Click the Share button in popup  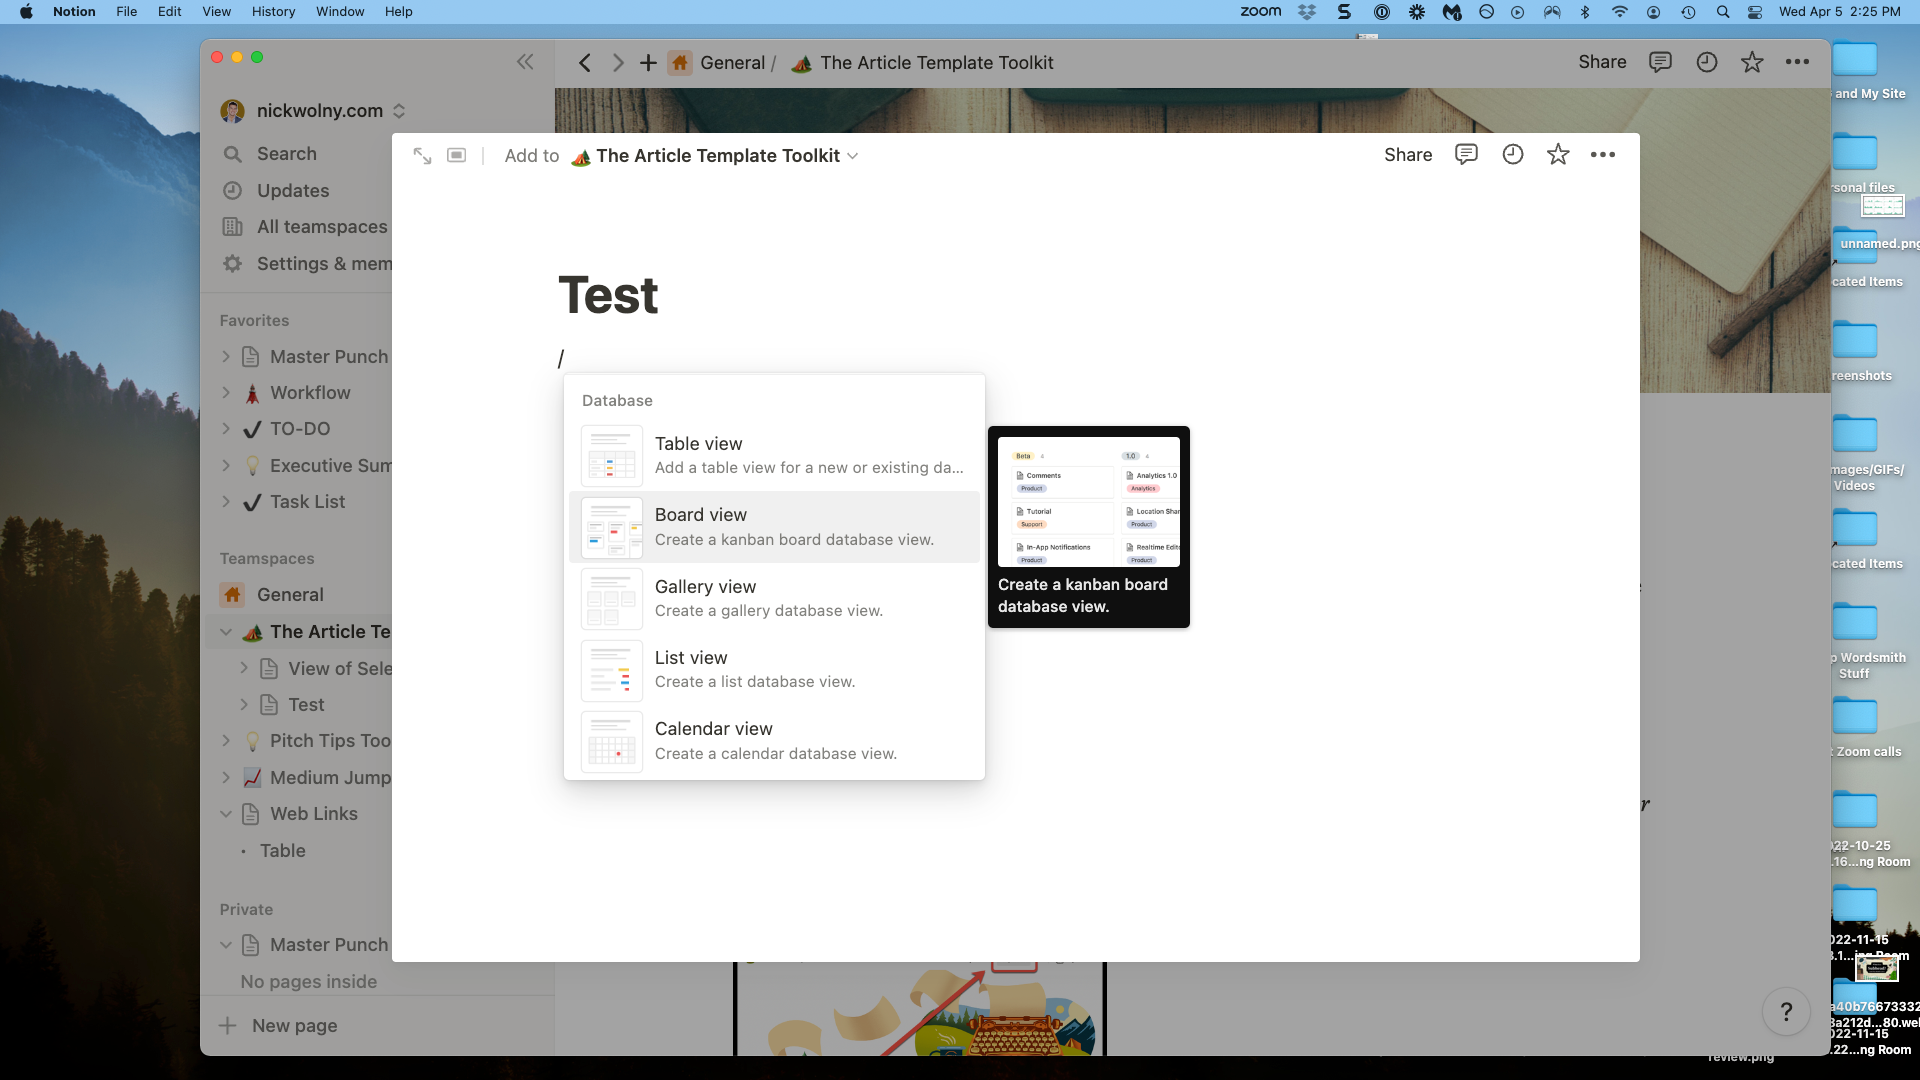pos(1407,155)
